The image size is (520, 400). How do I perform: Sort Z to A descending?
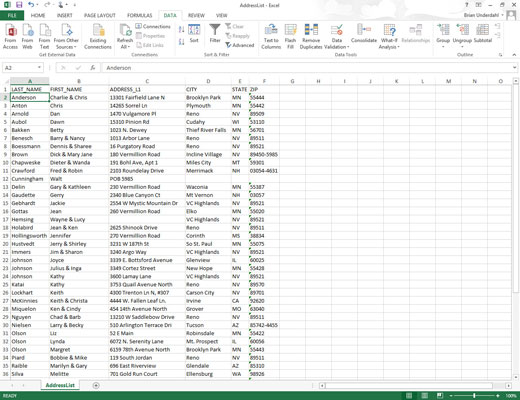(x=181, y=42)
